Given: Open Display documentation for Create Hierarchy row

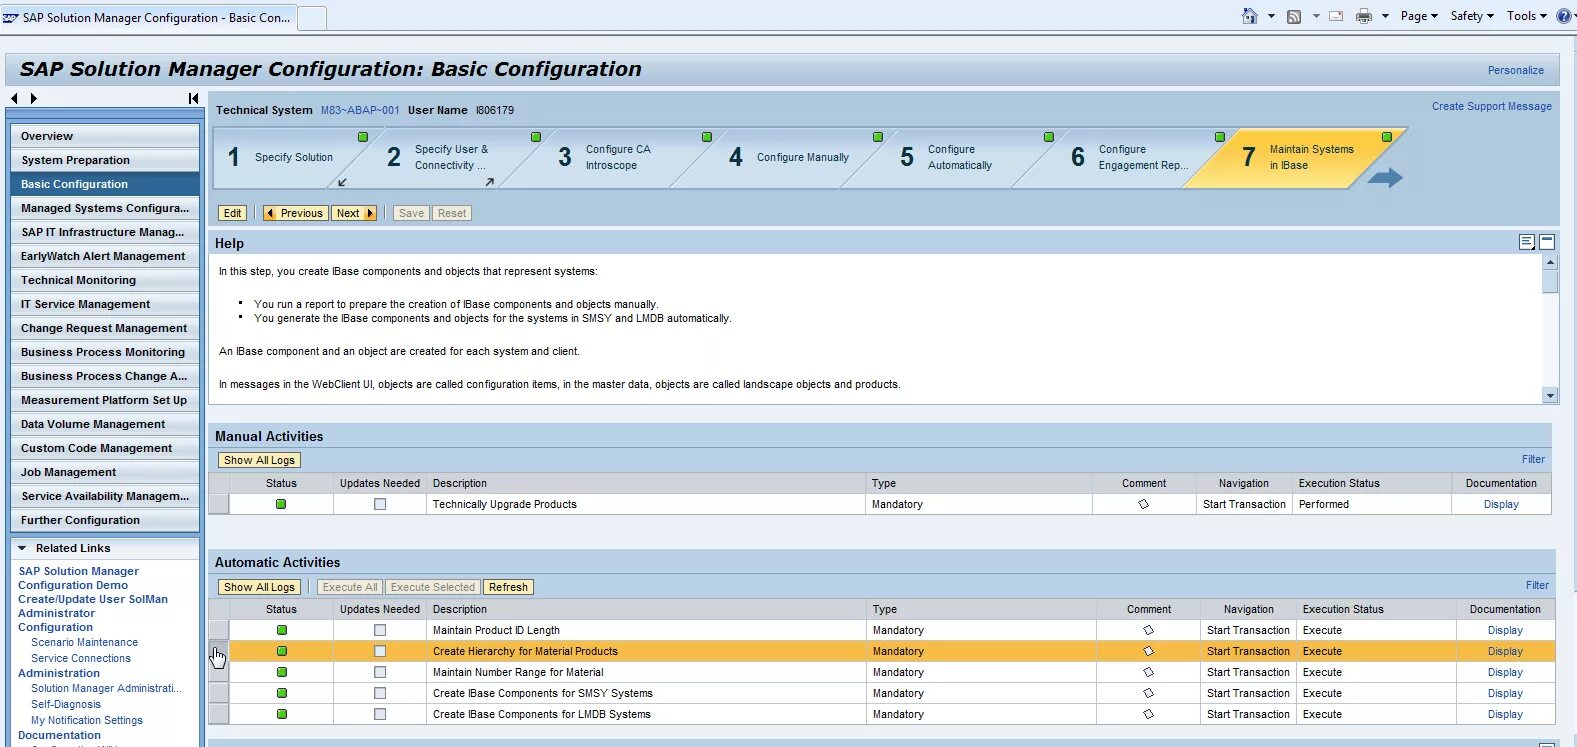Looking at the screenshot, I should click(x=1505, y=651).
